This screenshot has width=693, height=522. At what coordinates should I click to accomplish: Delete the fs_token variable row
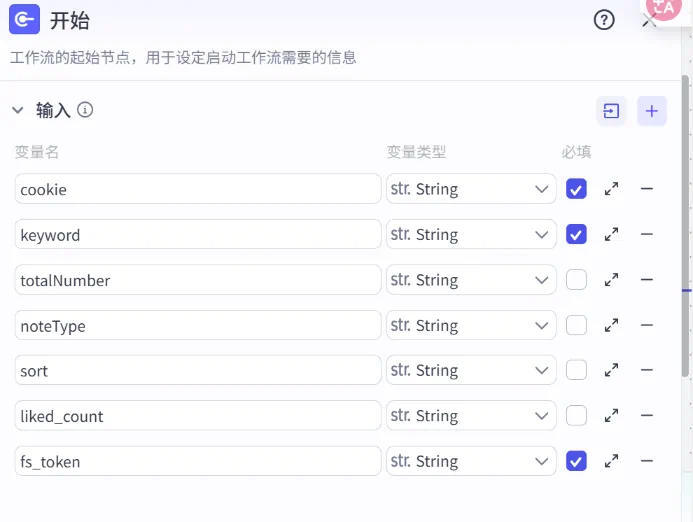pos(647,461)
